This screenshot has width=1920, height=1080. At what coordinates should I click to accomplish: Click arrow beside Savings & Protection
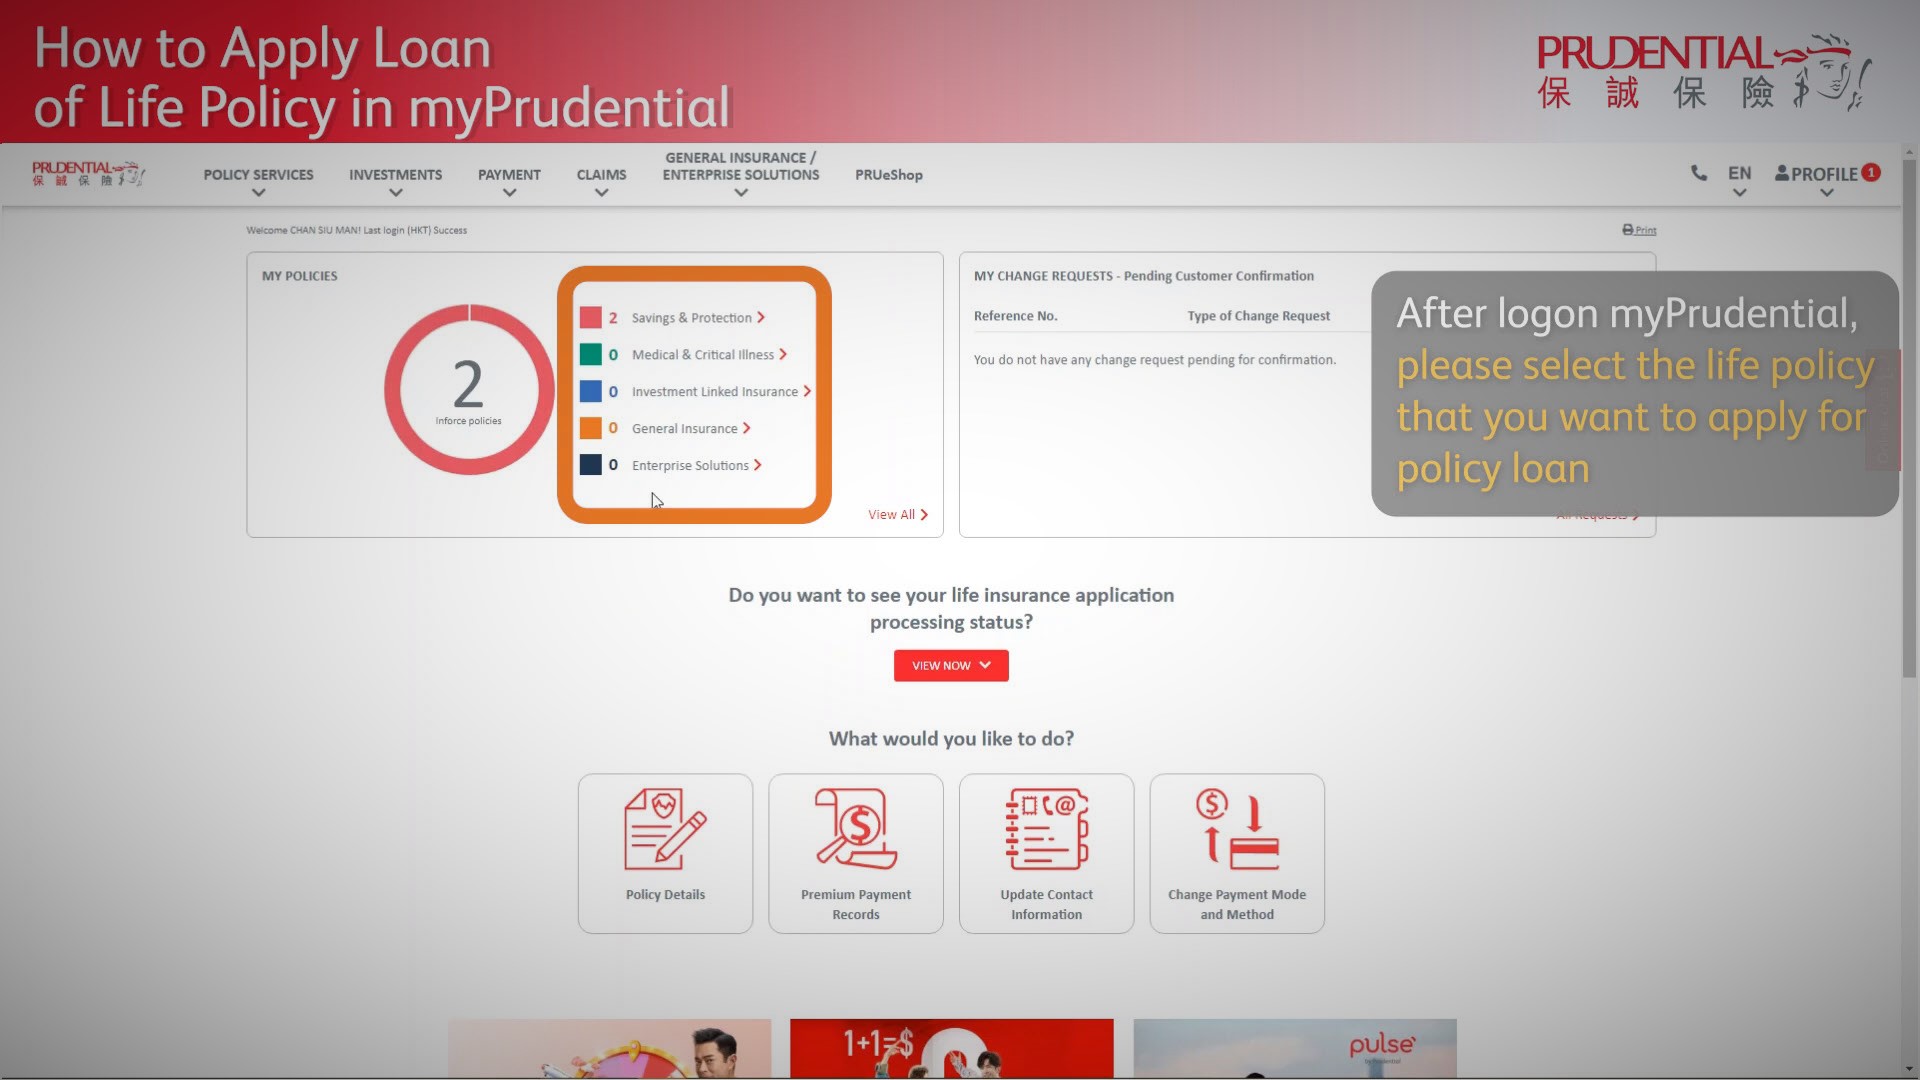pyautogui.click(x=761, y=318)
